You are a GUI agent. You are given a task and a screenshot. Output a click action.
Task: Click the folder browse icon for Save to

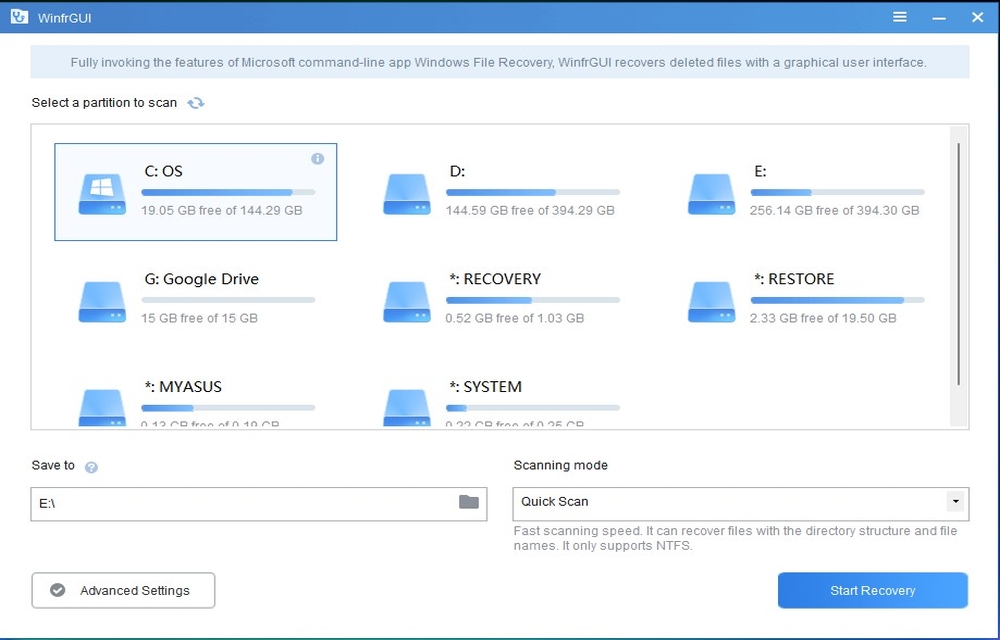[x=468, y=503]
